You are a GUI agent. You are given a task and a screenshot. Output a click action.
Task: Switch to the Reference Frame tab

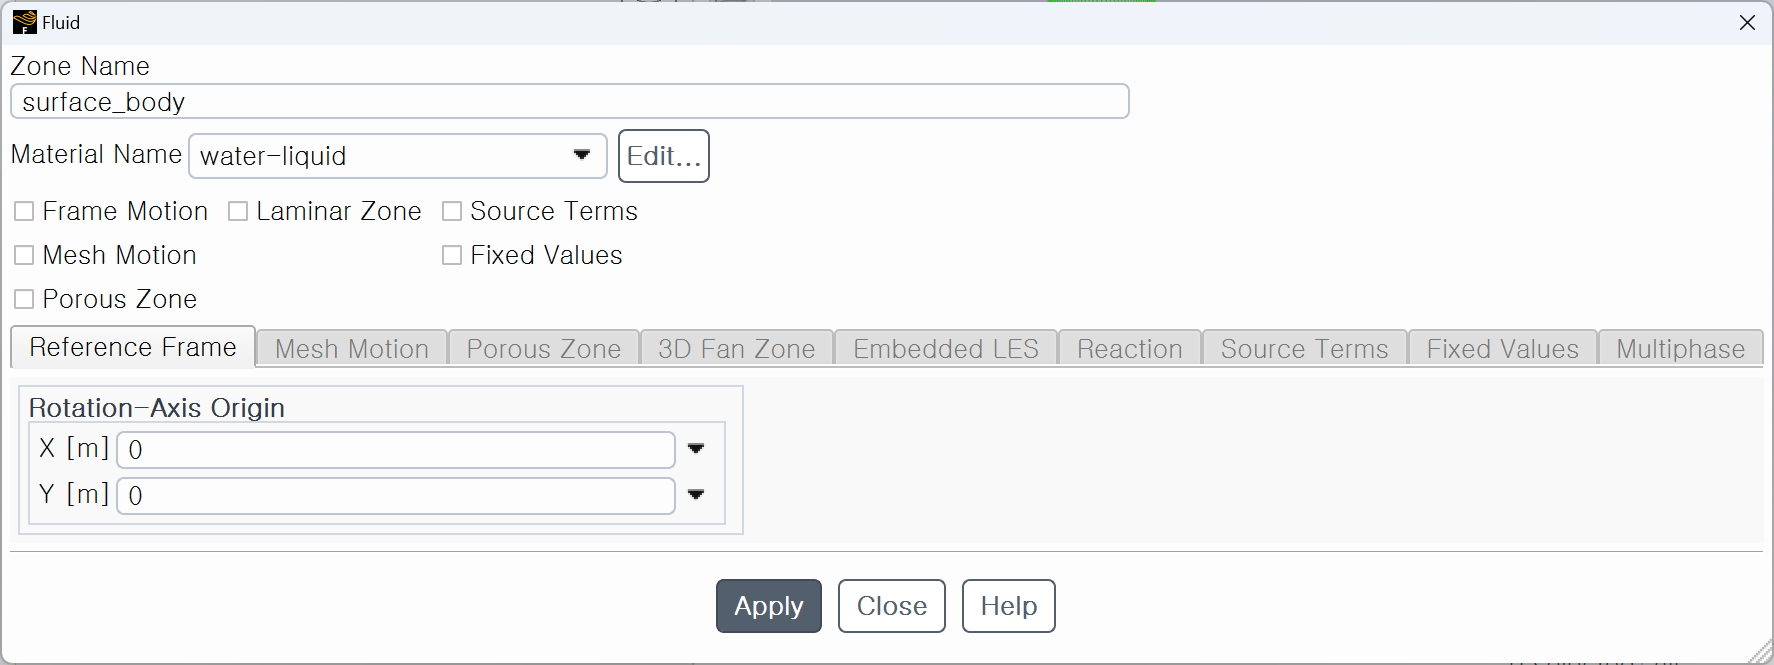tap(133, 347)
